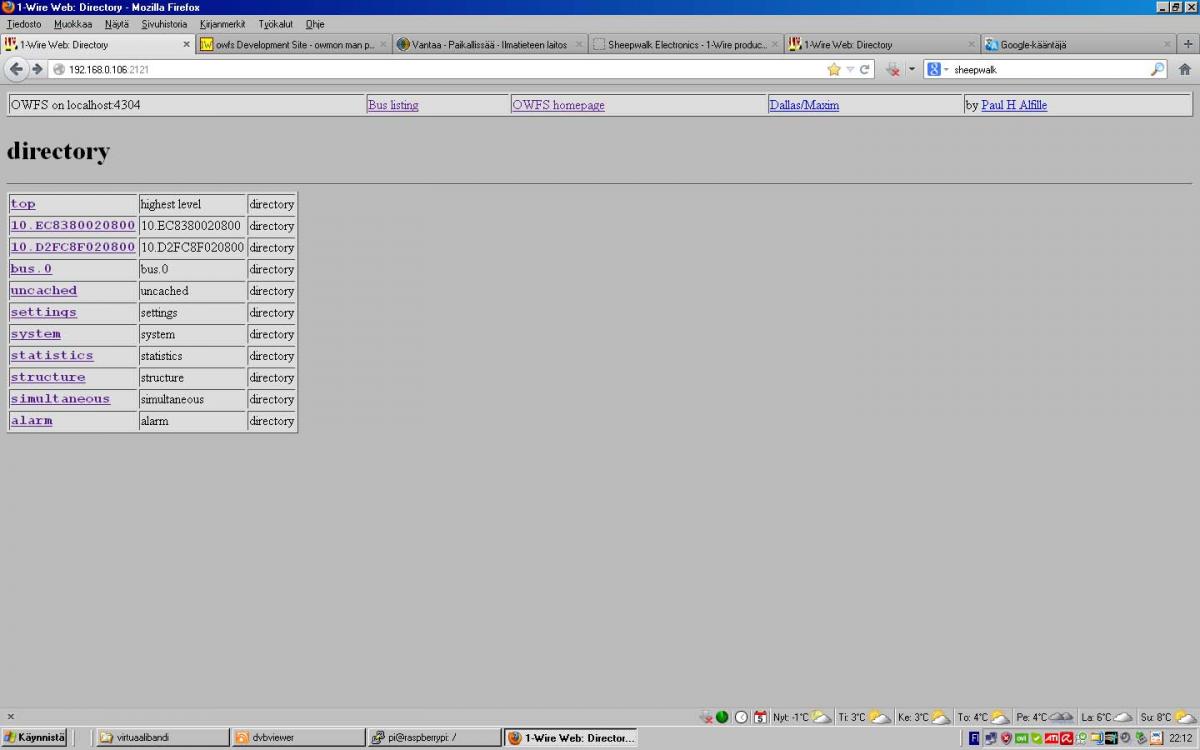Switch to the Vantaa Paikallissää tab
Viewport: 1200px width, 750px height.
coord(489,44)
